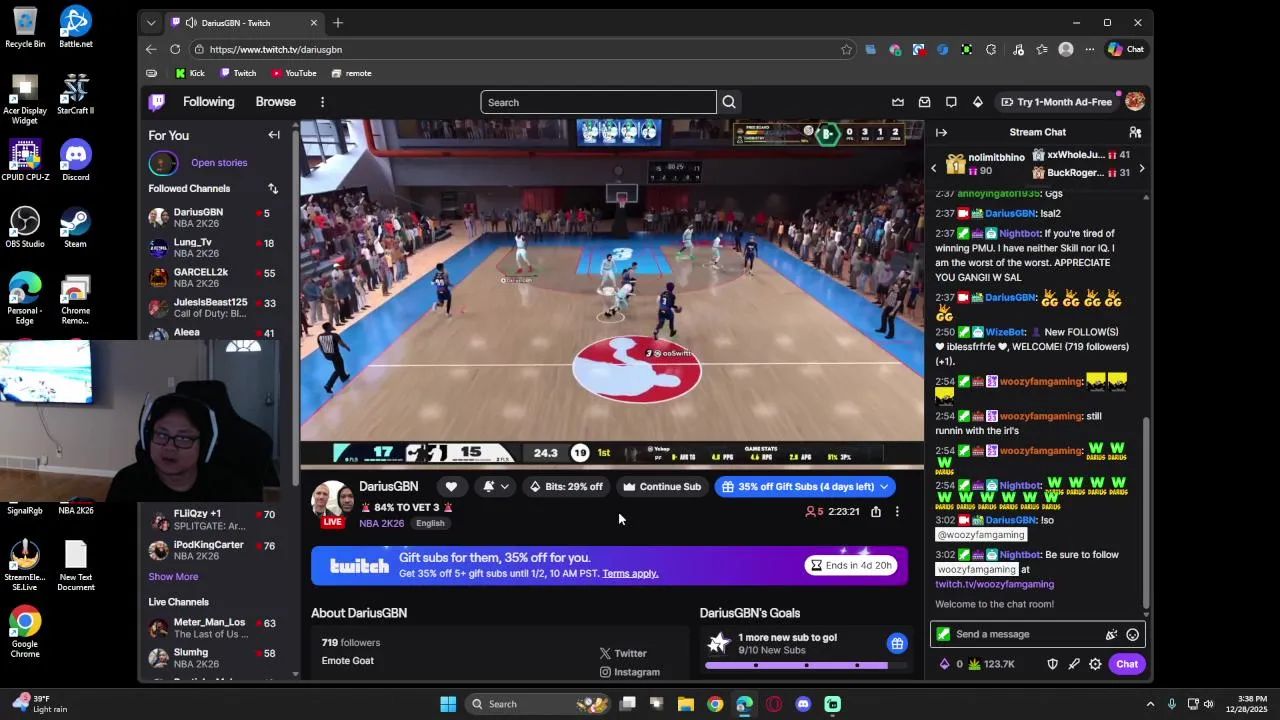The image size is (1280, 720).
Task: Click the Kick bookmark
Action: (x=190, y=73)
